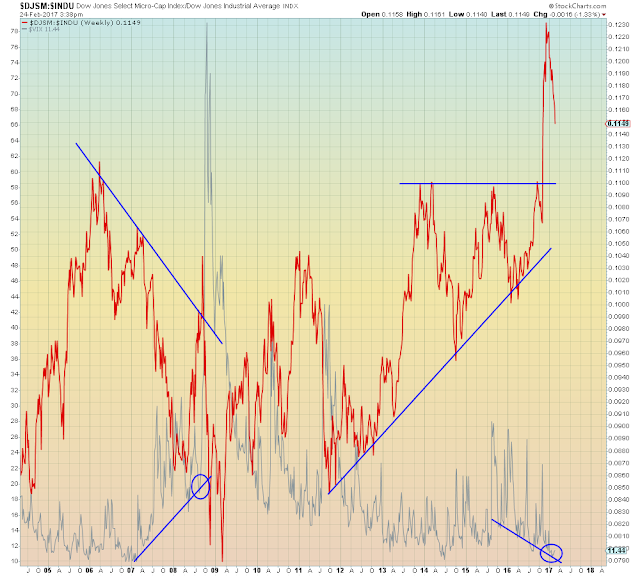Click the High 0.1161 value
This screenshot has width=640, height=576.
(x=426, y=14)
